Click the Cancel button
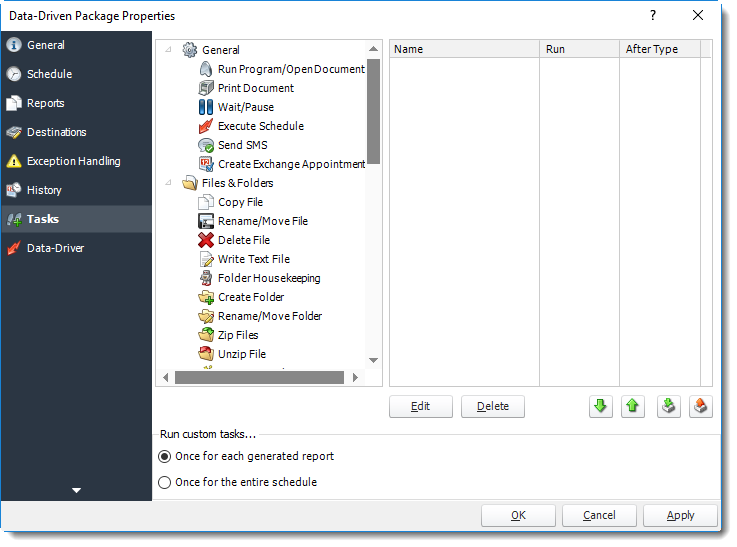The image size is (737, 547). pos(599,516)
